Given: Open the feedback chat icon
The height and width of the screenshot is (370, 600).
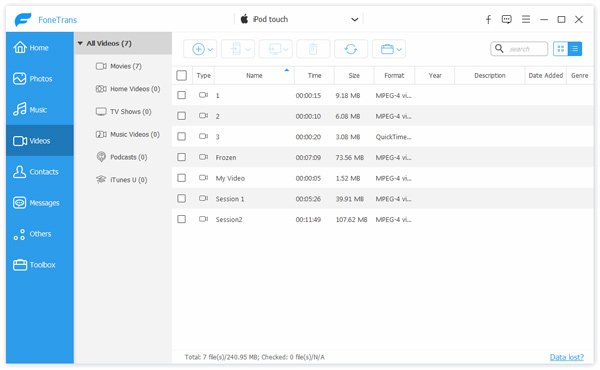Looking at the screenshot, I should [507, 19].
